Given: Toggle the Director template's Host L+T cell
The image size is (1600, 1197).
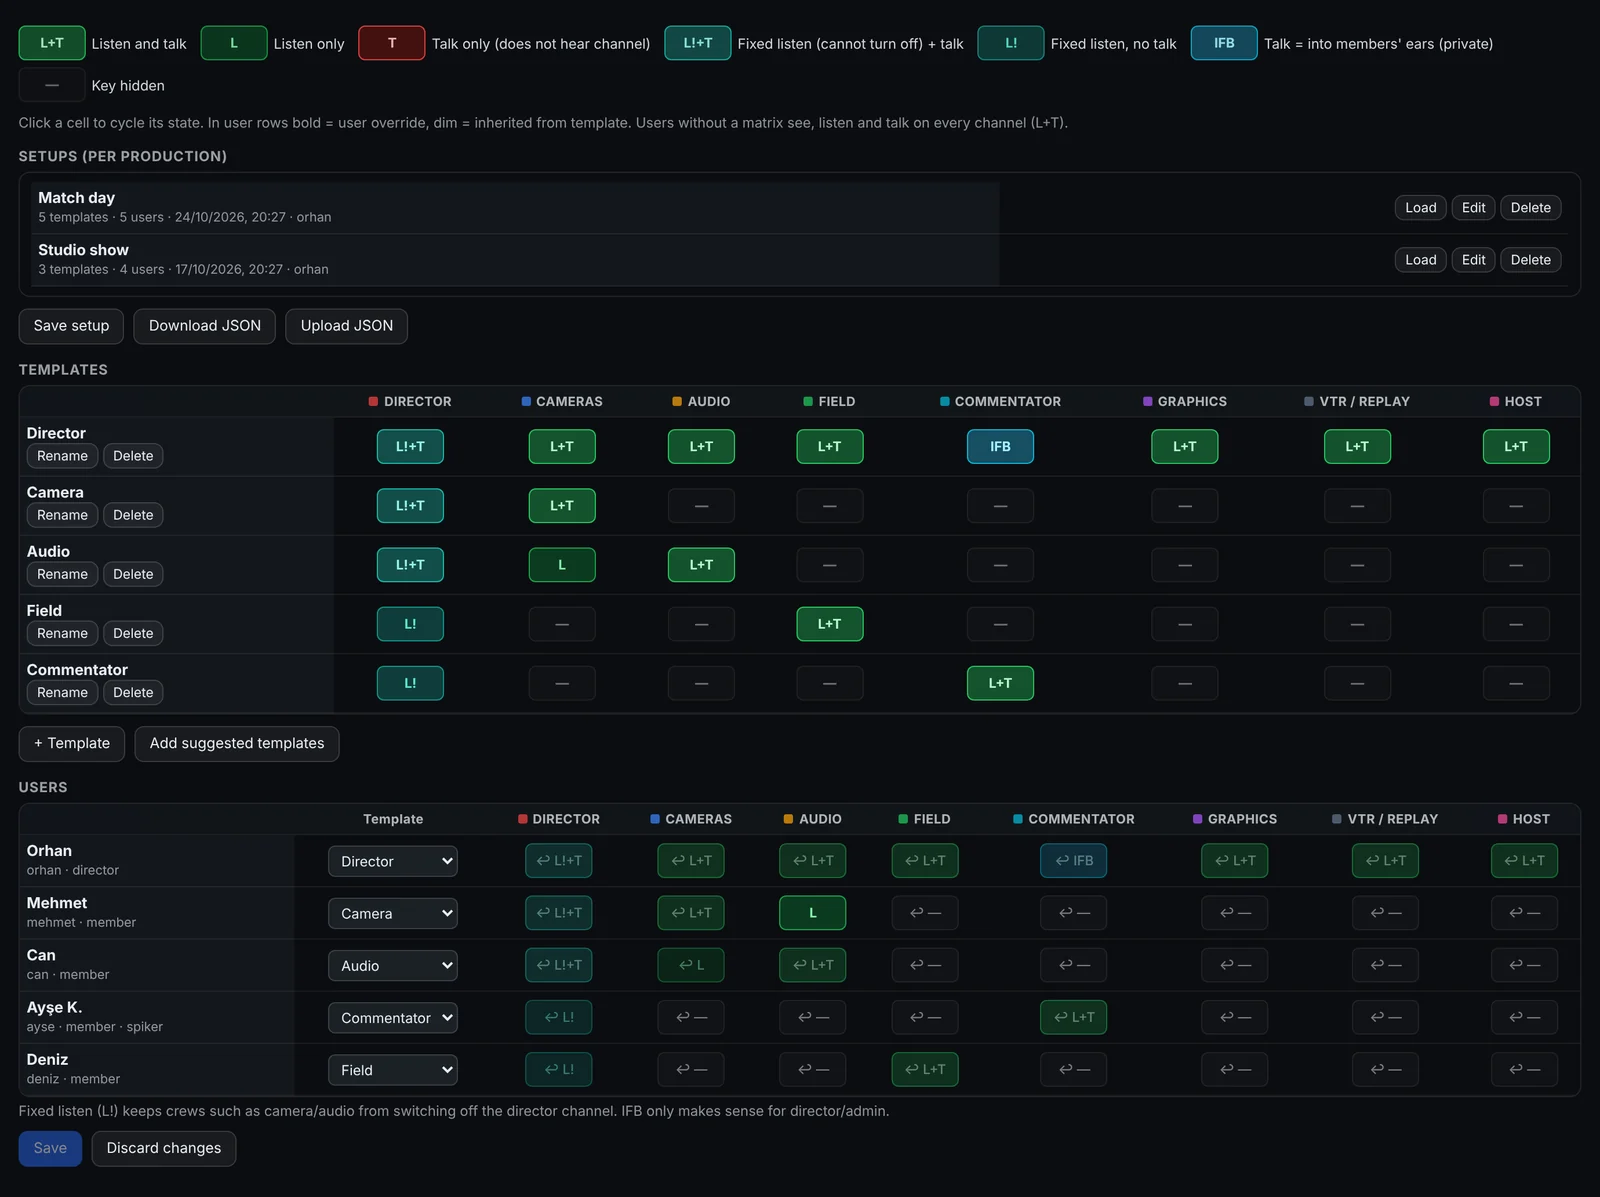Looking at the screenshot, I should (1516, 447).
